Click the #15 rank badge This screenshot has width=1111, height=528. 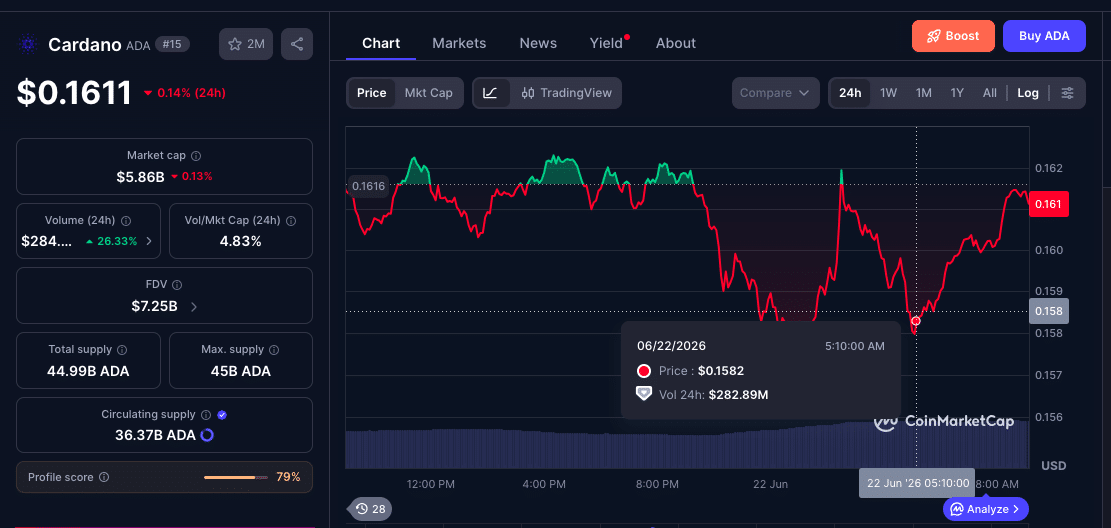click(x=172, y=45)
